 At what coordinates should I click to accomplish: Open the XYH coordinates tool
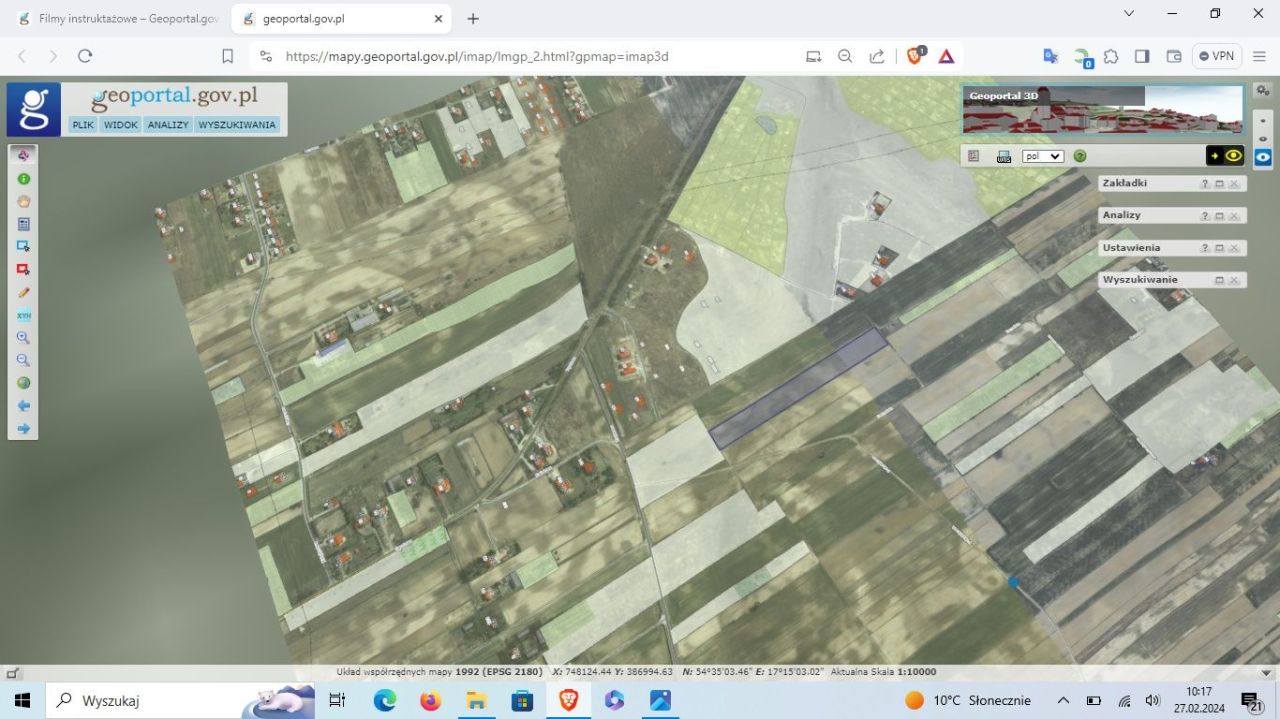tap(24, 315)
